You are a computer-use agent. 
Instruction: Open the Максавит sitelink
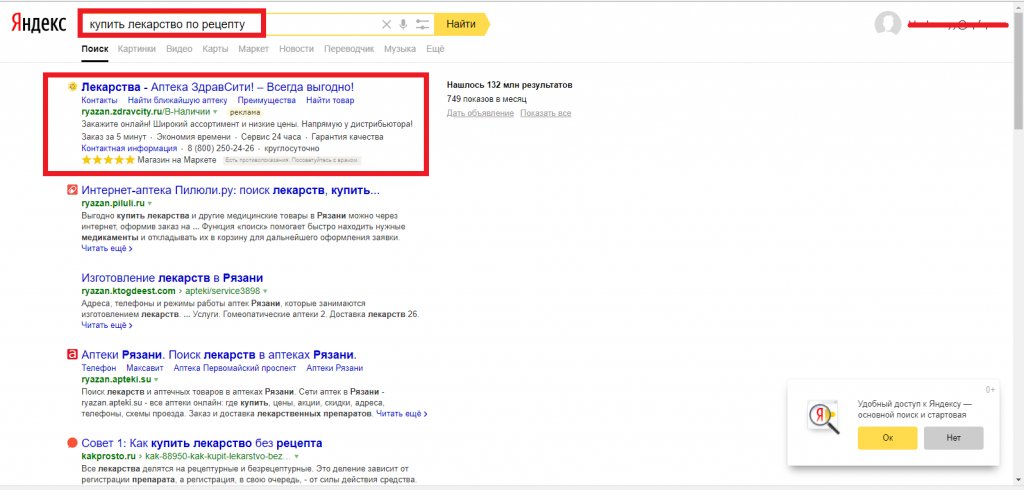(145, 368)
